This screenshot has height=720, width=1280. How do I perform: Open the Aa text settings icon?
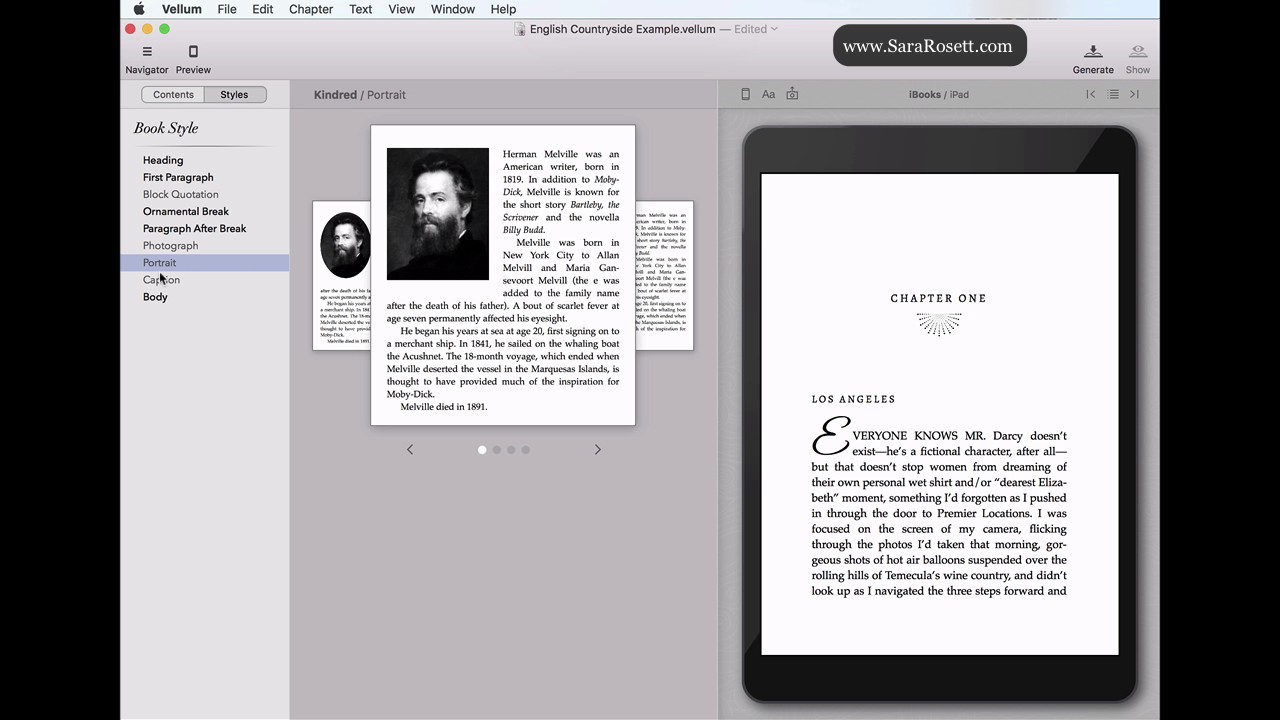click(768, 94)
